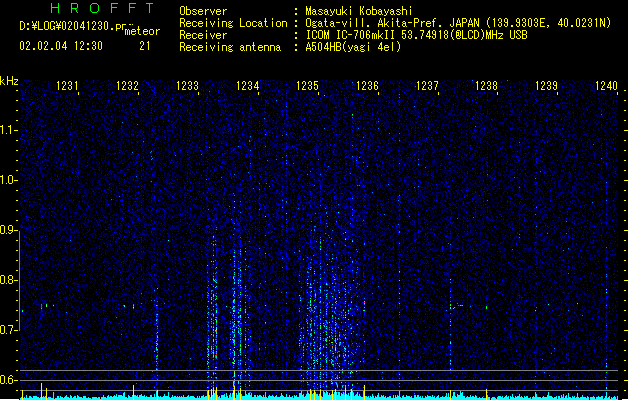The height and width of the screenshot is (400, 629).
Task: Click the Receiving antenna label
Action: (230, 47)
